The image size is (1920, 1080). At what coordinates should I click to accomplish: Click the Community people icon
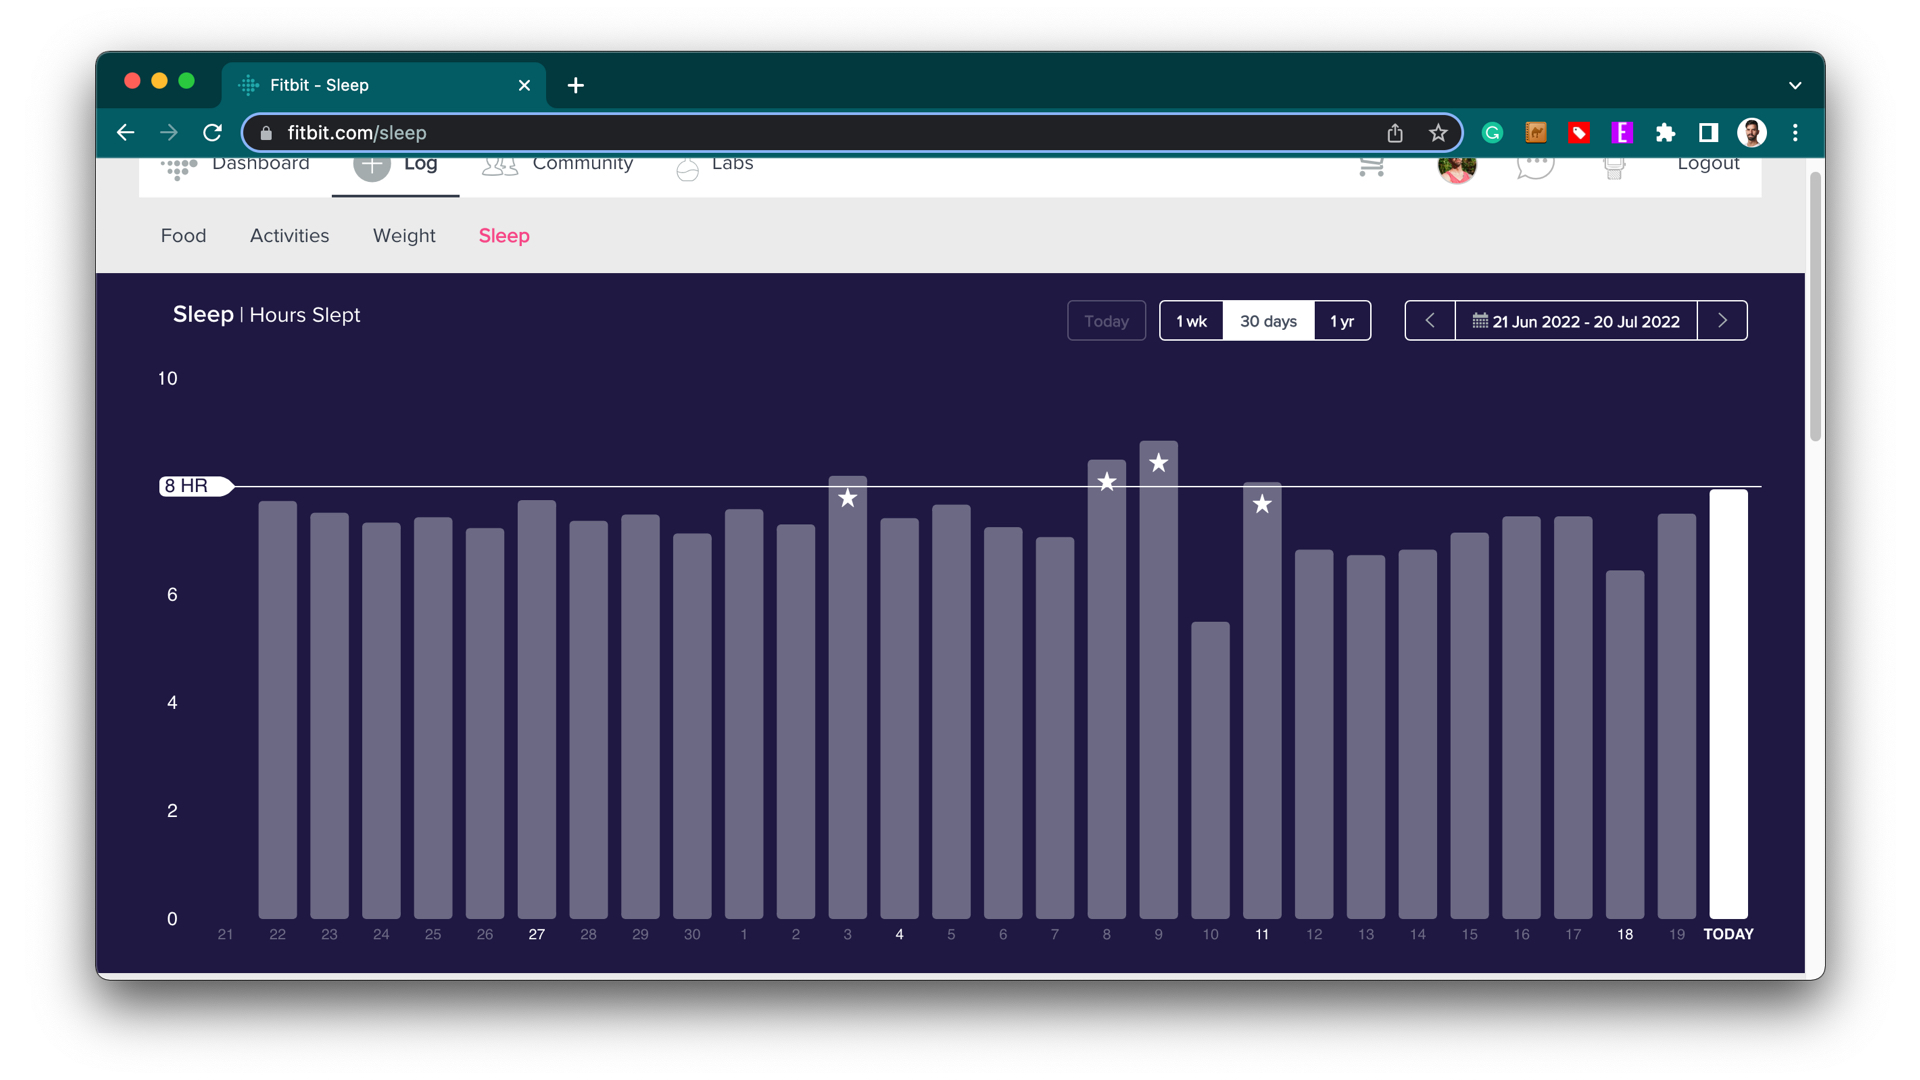coord(500,167)
